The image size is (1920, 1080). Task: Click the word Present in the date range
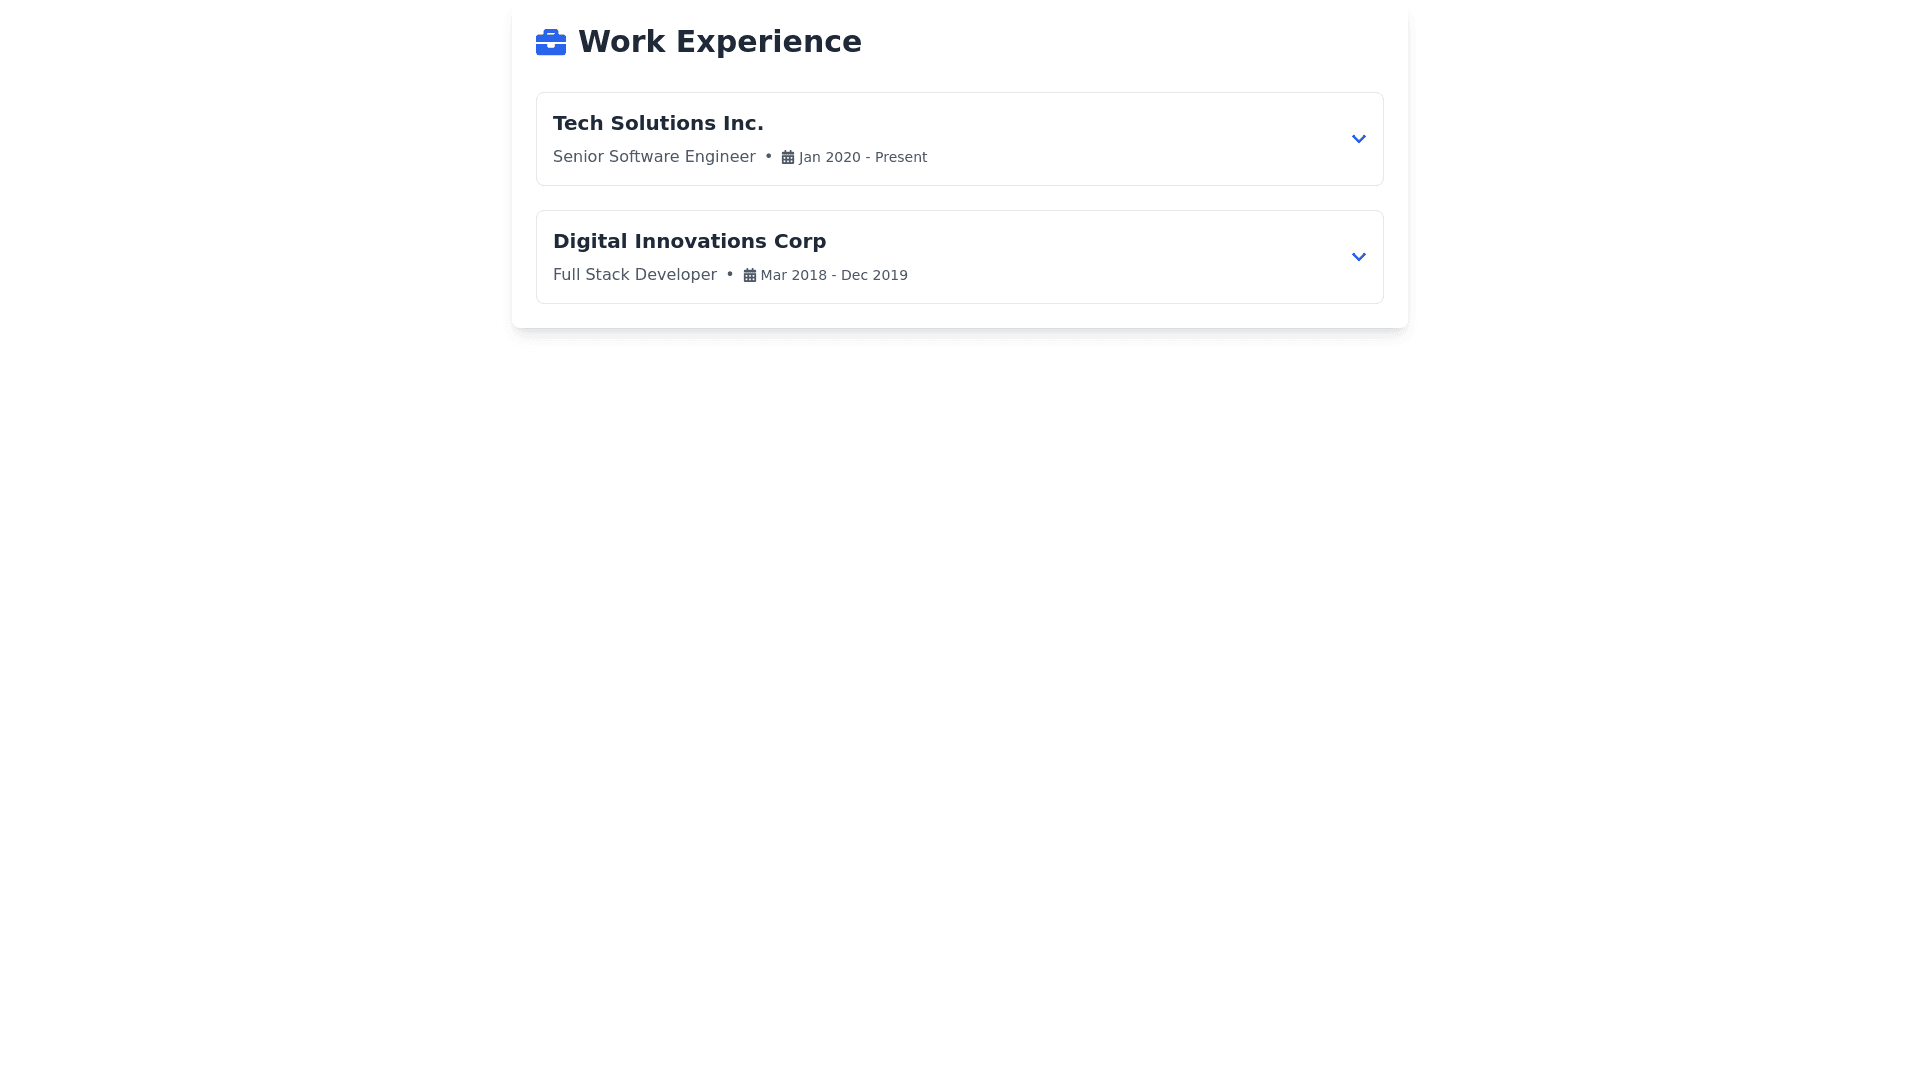(x=900, y=157)
